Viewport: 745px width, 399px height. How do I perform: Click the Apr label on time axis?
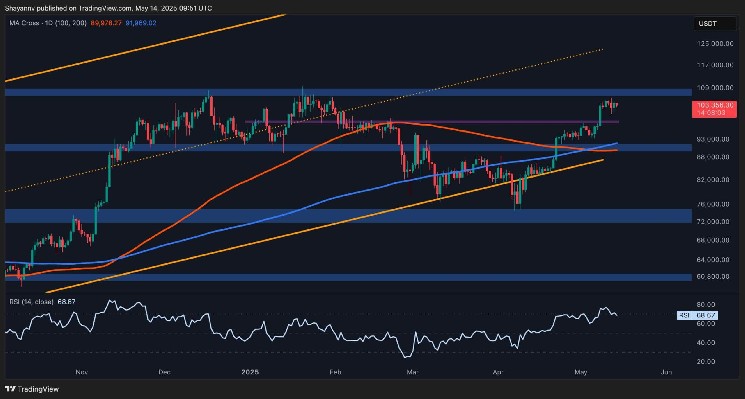click(497, 372)
